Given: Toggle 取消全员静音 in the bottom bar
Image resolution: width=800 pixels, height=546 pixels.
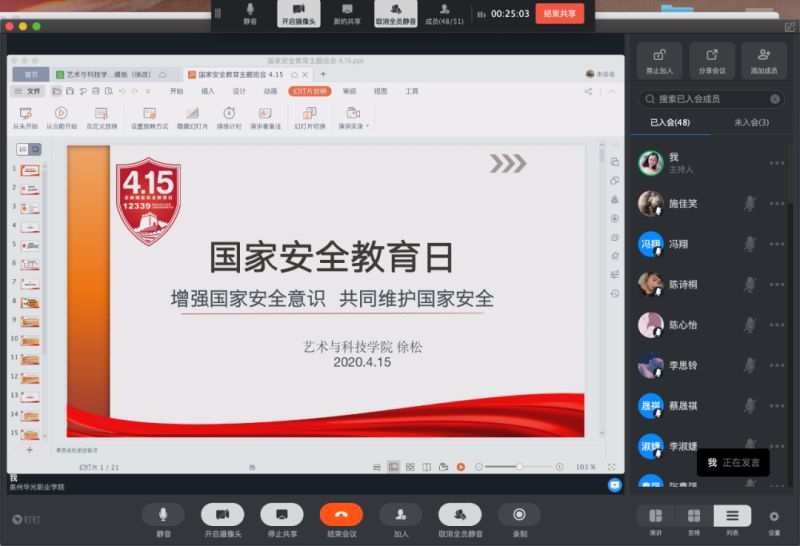Looking at the screenshot, I should tap(460, 515).
